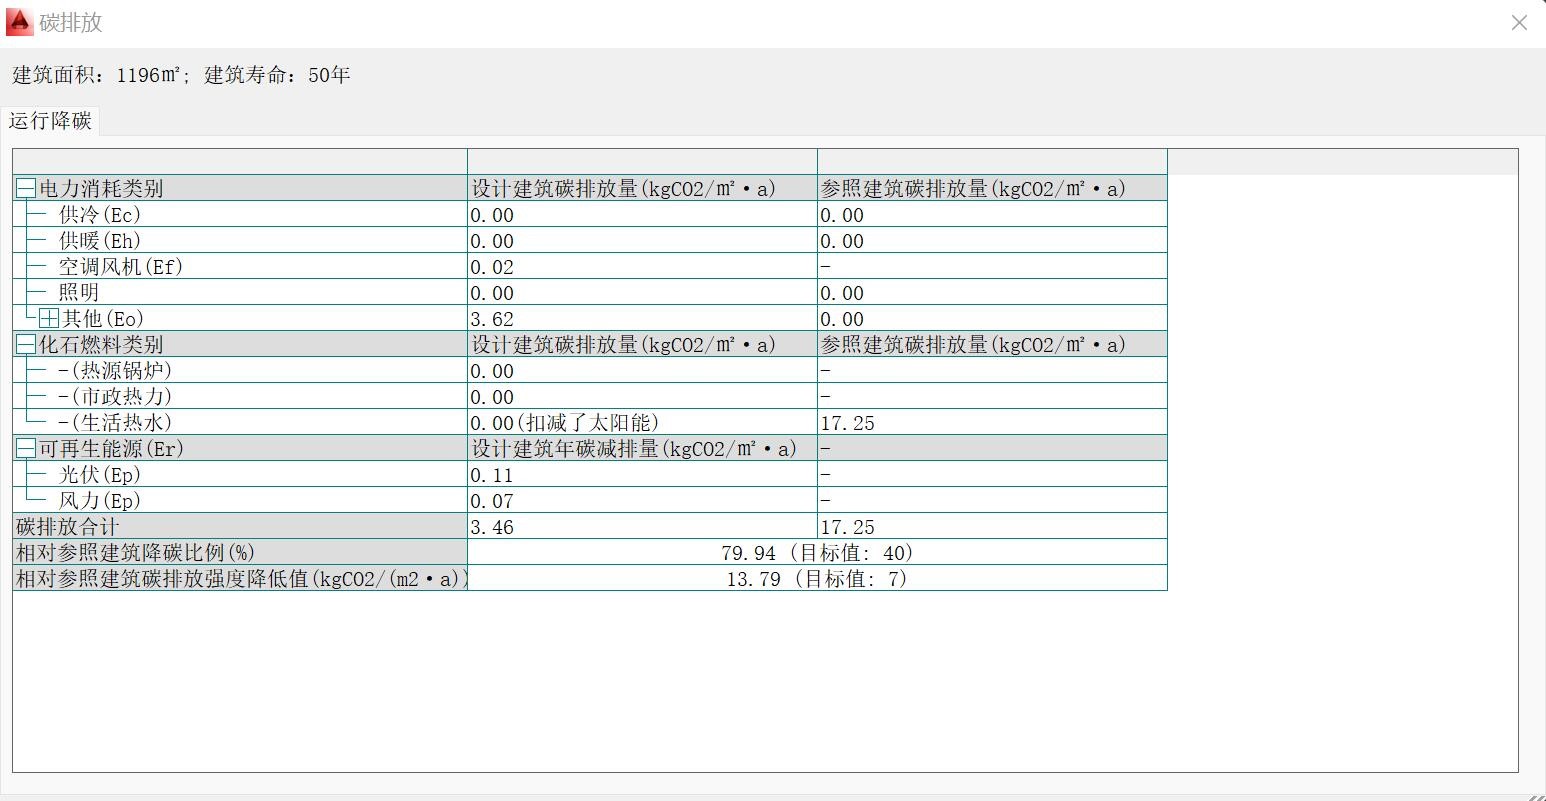This screenshot has height=801, width=1546.
Task: Select the 供冷(Ec) row
Action: pos(99,215)
